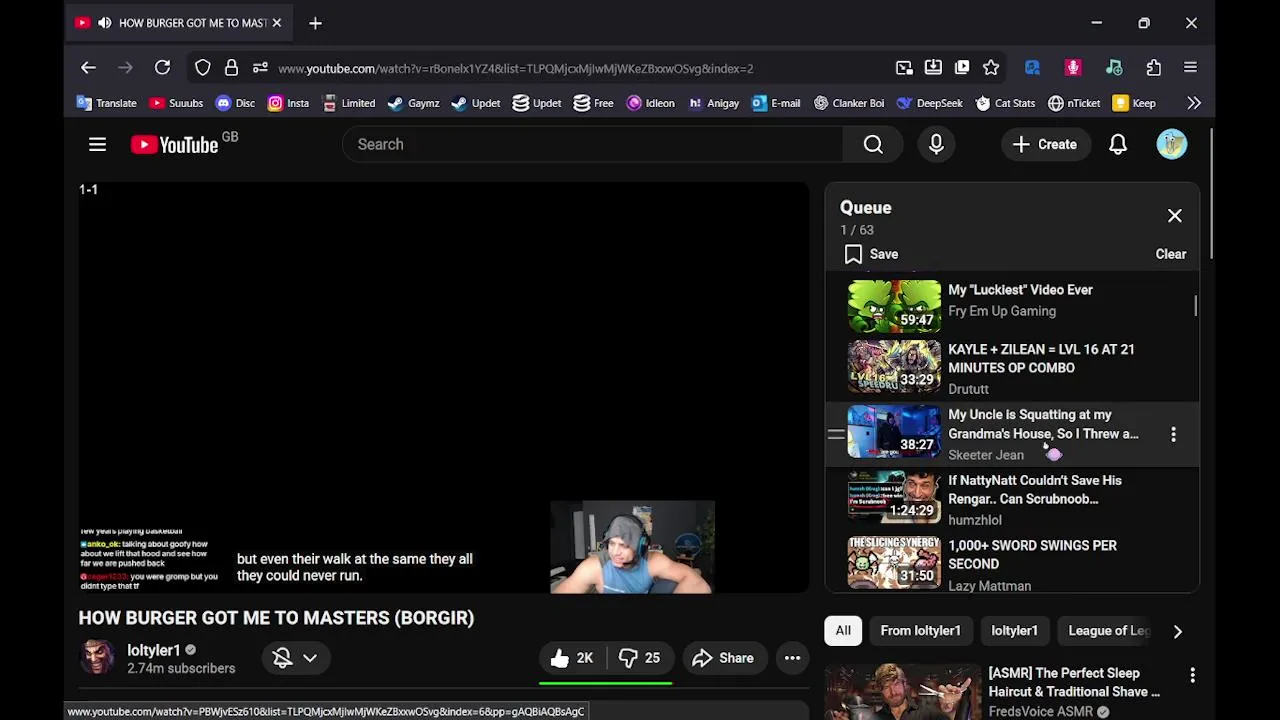Screen dimensions: 1280x720
Task: Close the HOW BURGER GOT ME tab
Action: click(277, 23)
